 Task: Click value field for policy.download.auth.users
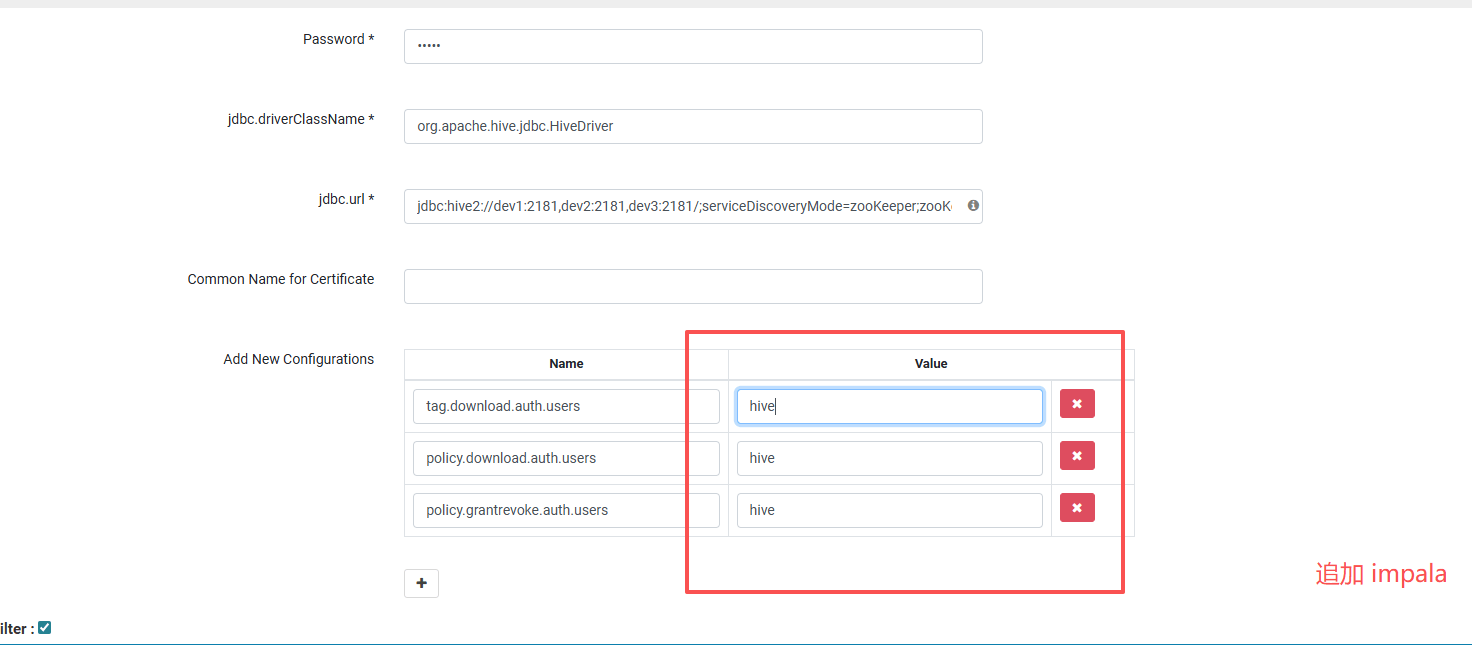coord(889,458)
